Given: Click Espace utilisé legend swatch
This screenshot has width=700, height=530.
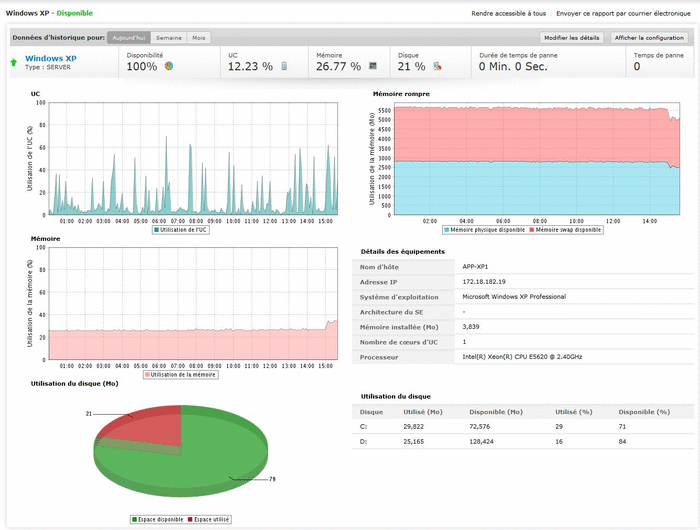Looking at the screenshot, I should click(190, 519).
